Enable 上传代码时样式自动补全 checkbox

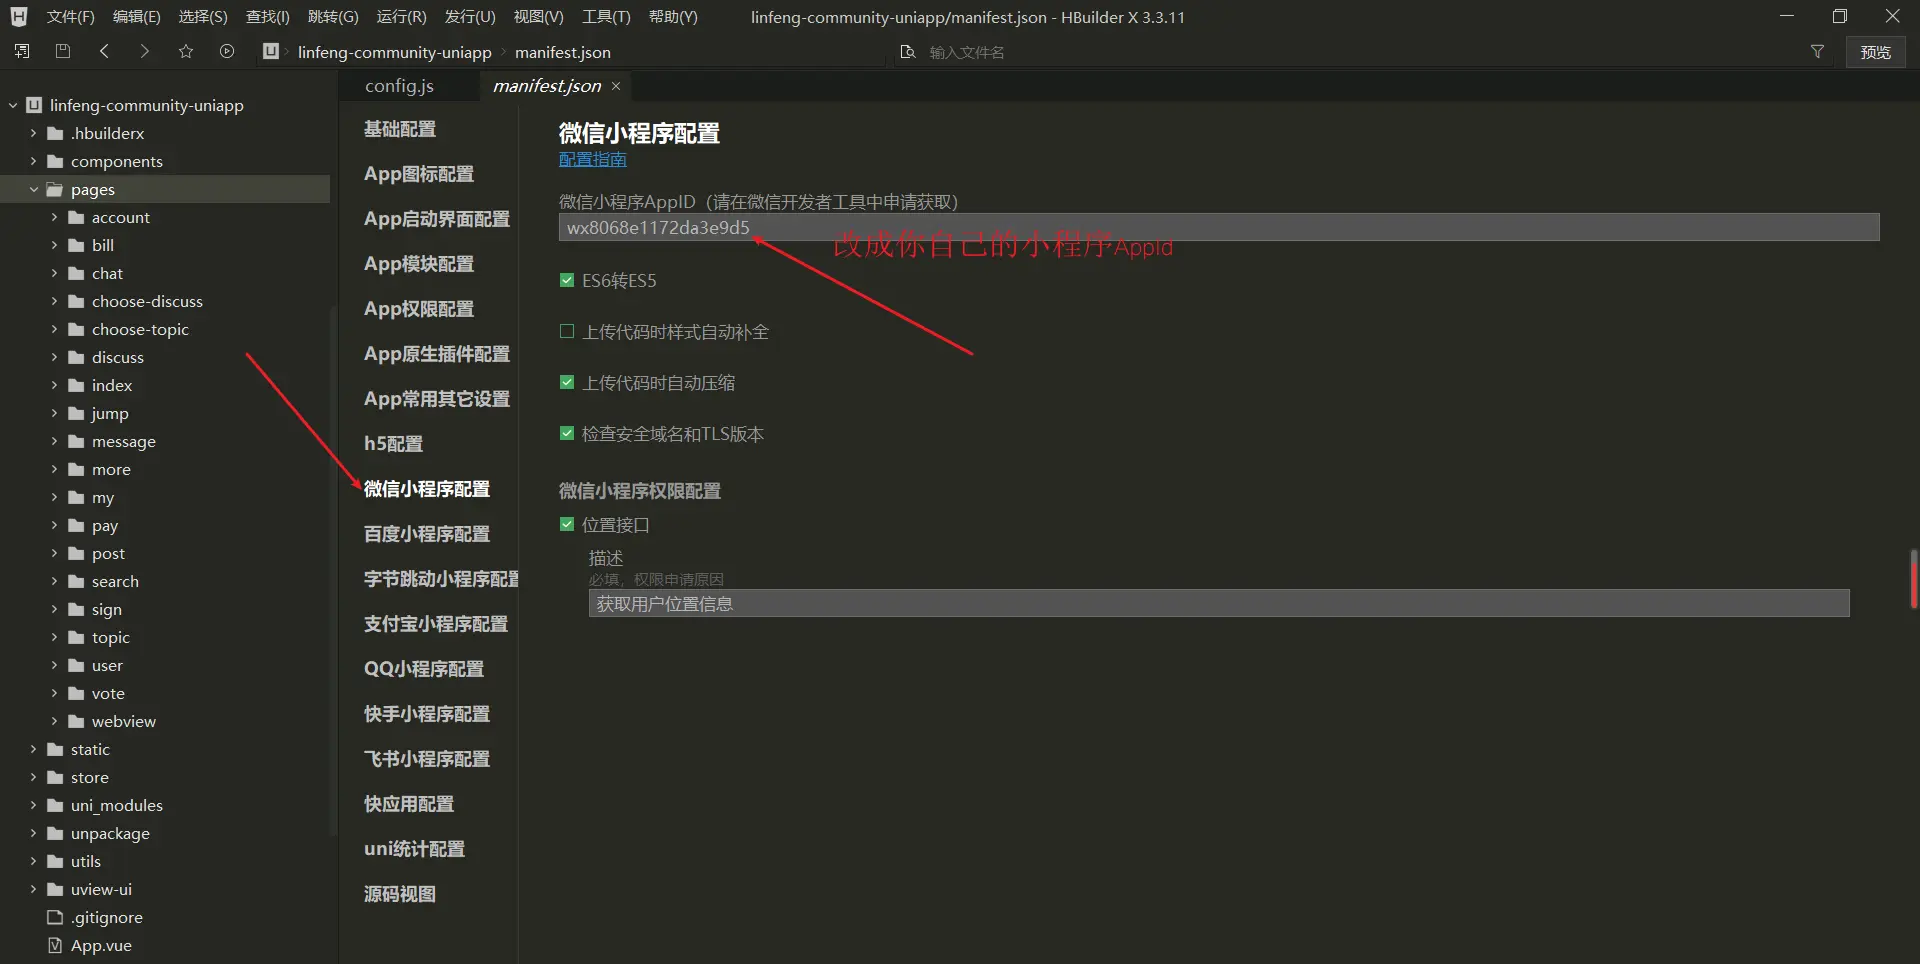point(567,331)
